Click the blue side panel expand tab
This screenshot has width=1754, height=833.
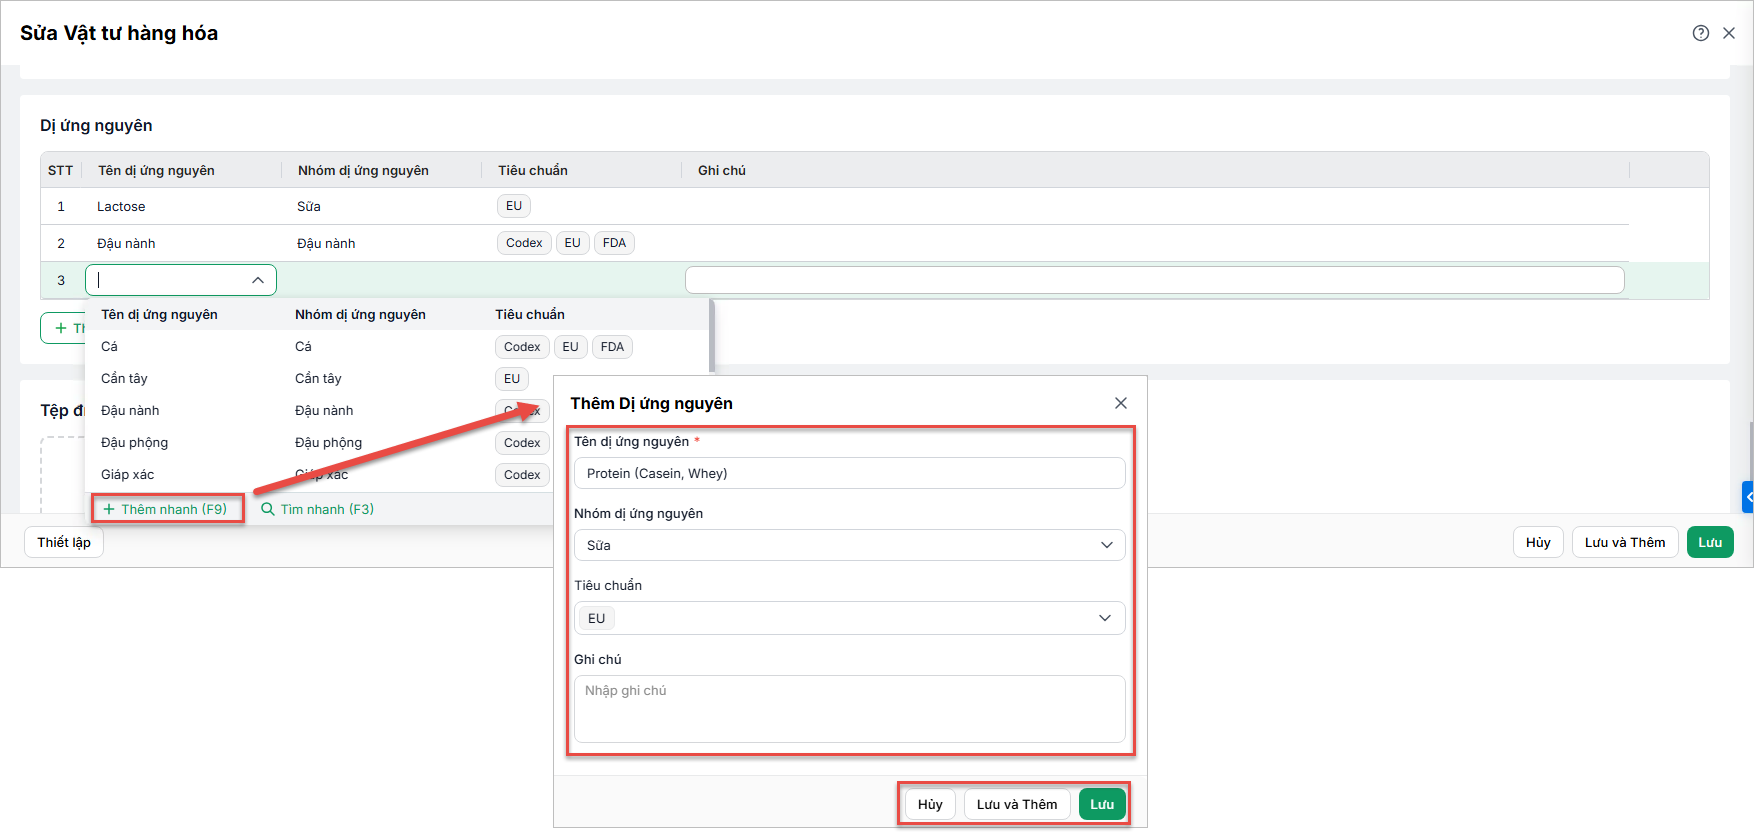pos(1748,497)
